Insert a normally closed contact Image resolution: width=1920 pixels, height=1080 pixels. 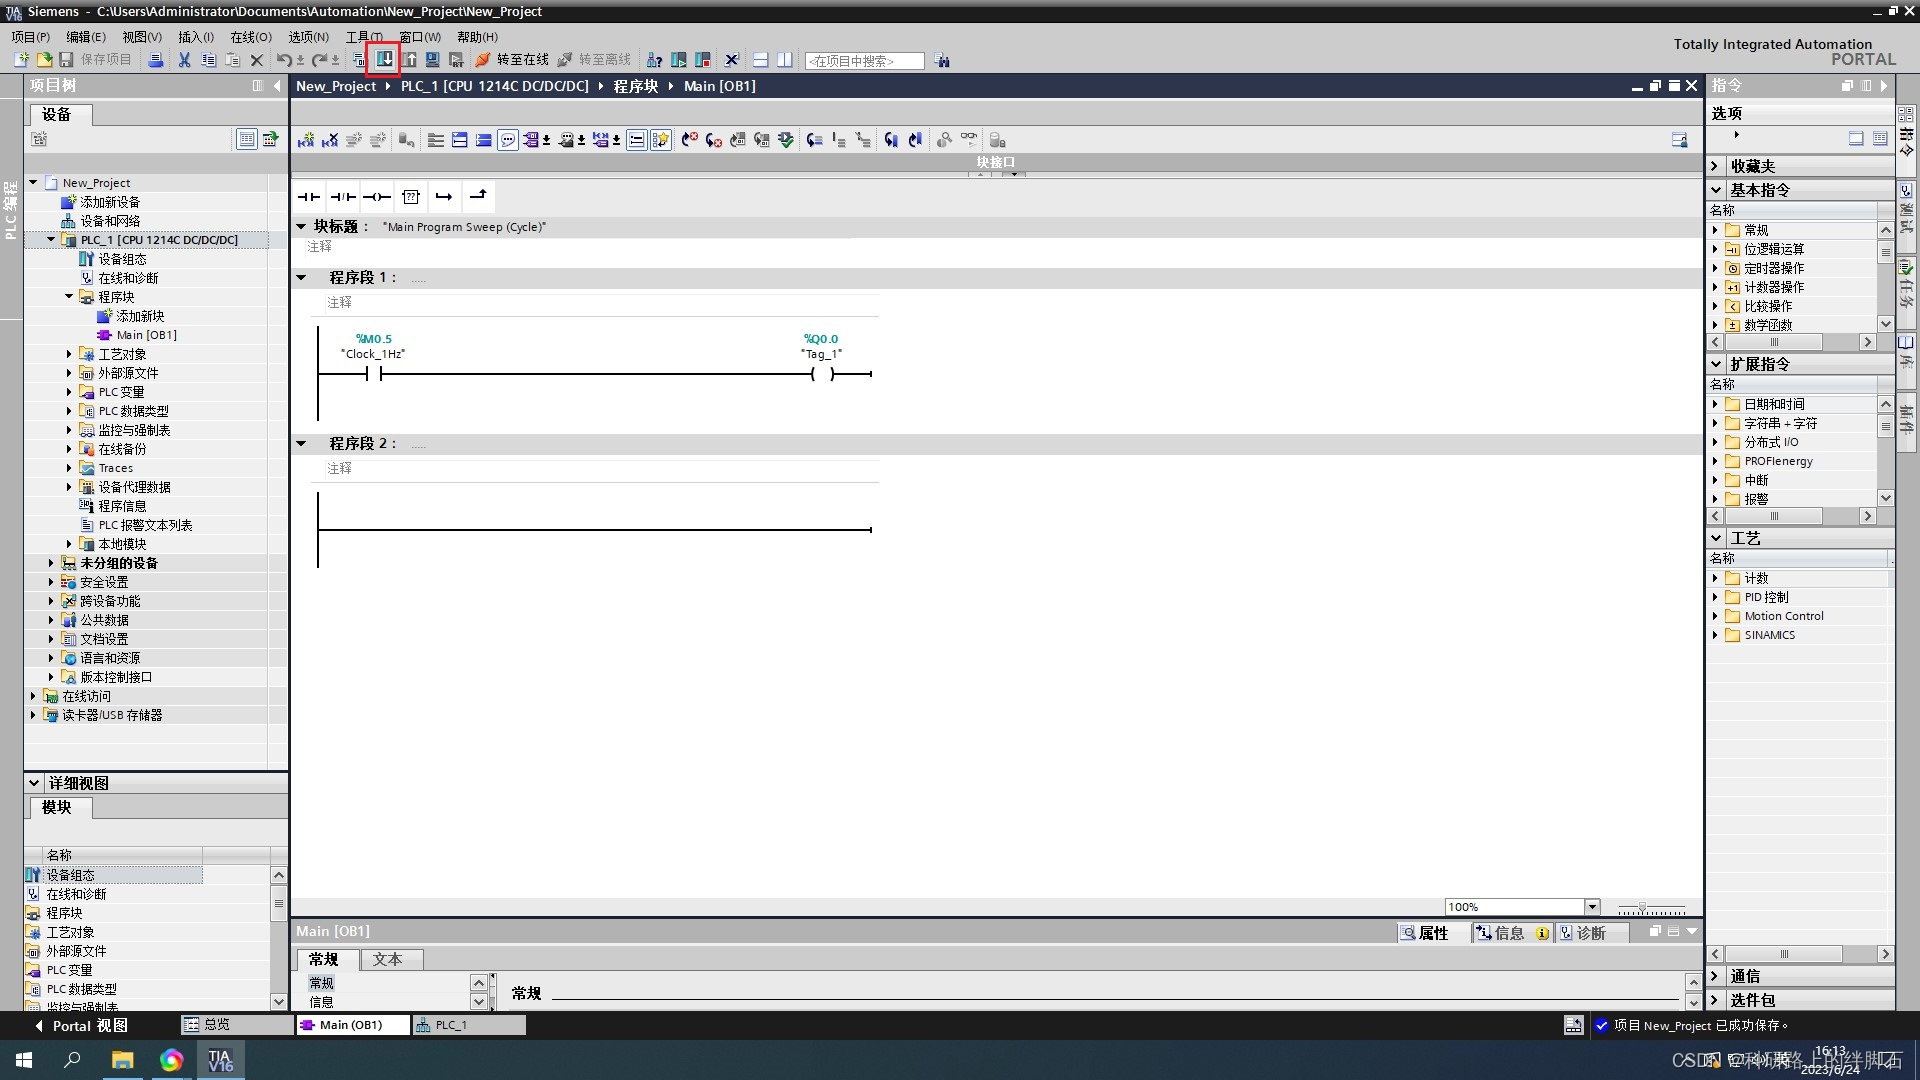343,197
